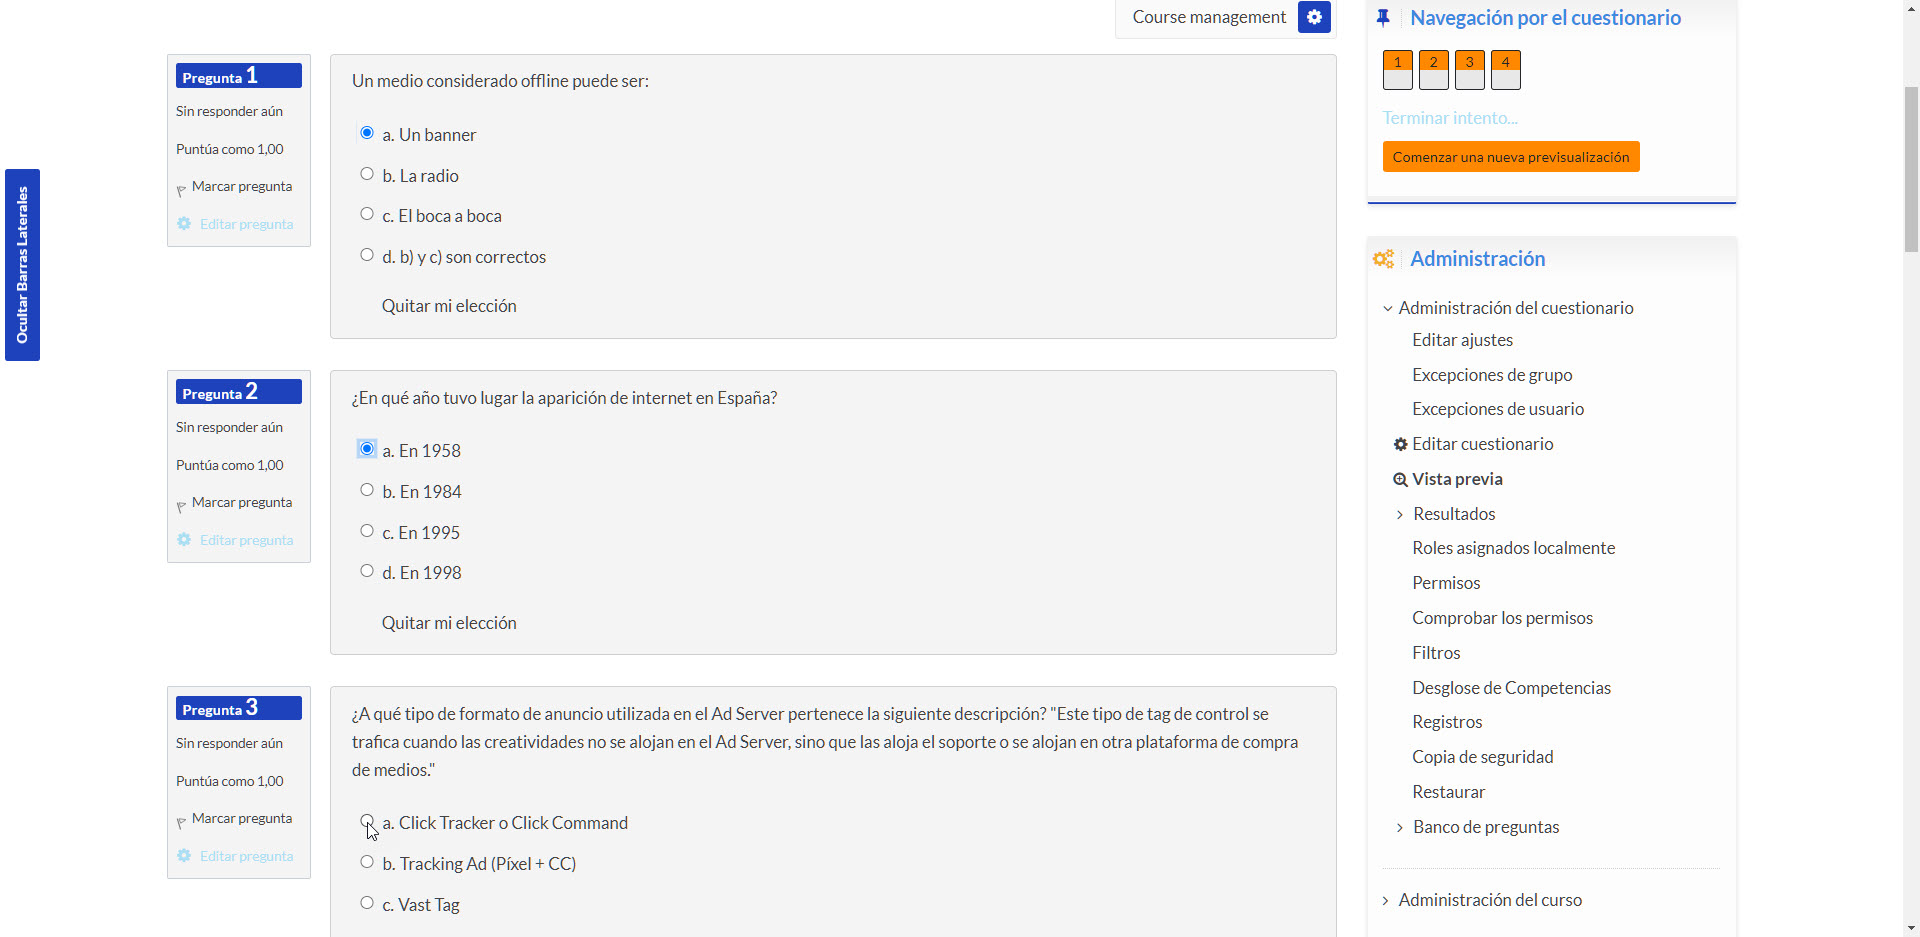Expand the Resultados tree node
1920x937 pixels.
1399,515
